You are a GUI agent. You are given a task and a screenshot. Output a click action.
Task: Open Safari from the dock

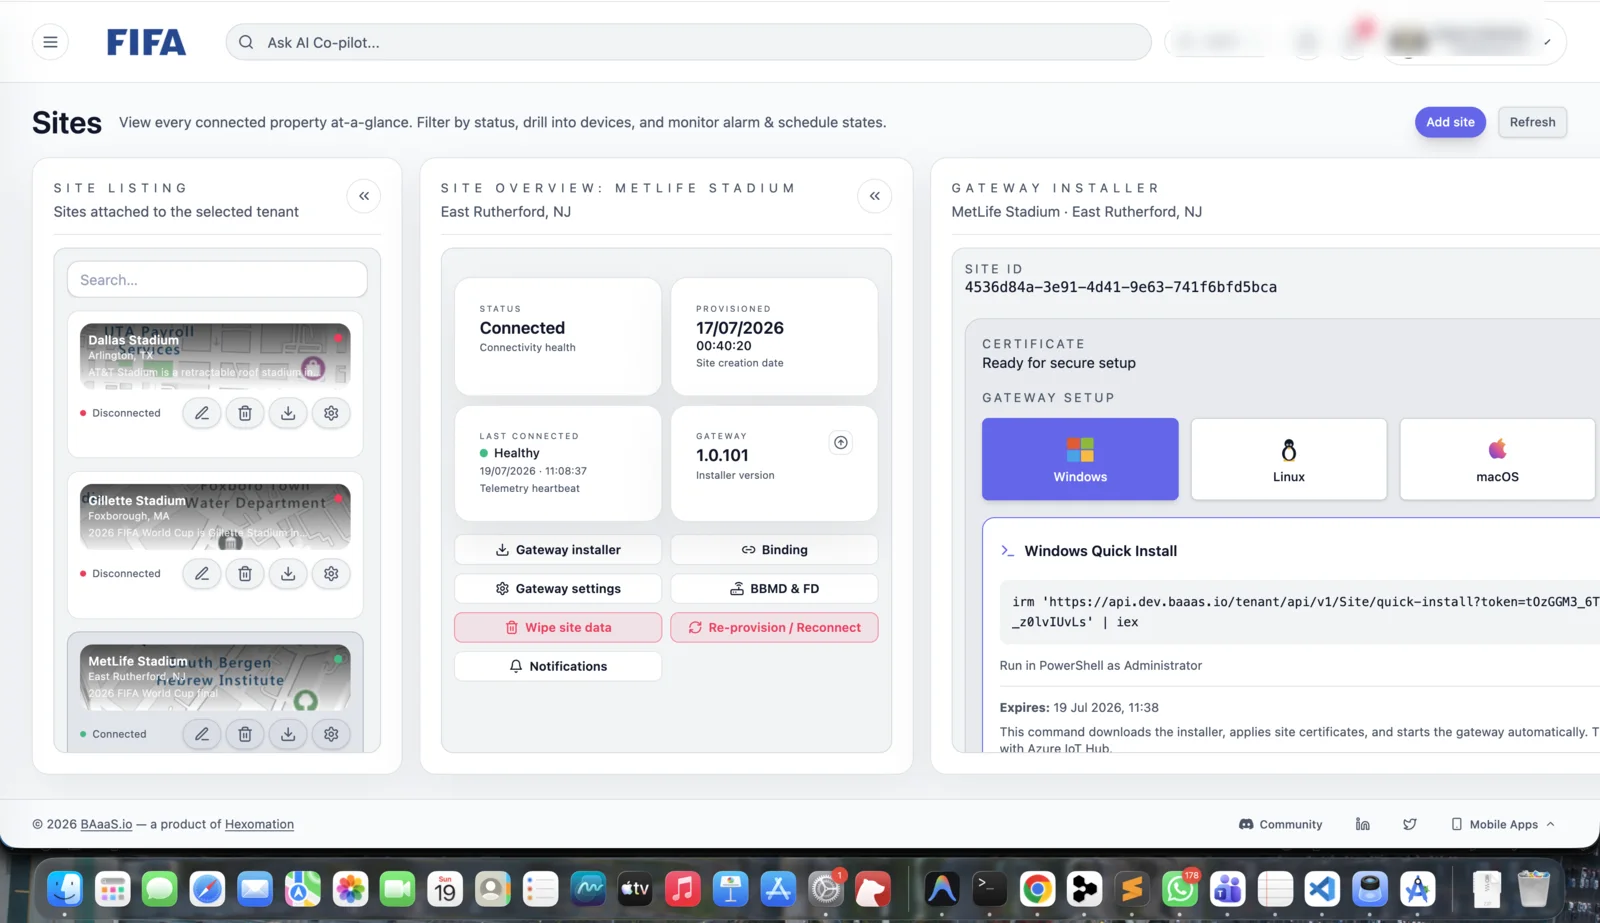tap(207, 888)
